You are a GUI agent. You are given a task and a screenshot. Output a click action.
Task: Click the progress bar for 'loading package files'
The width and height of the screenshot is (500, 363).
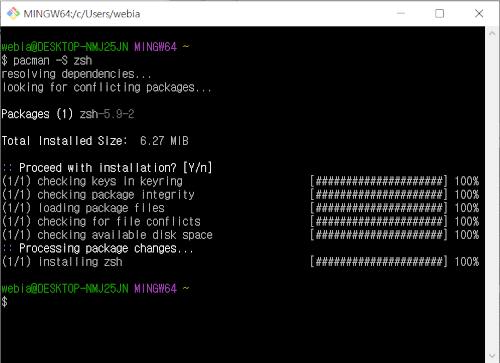(x=378, y=208)
